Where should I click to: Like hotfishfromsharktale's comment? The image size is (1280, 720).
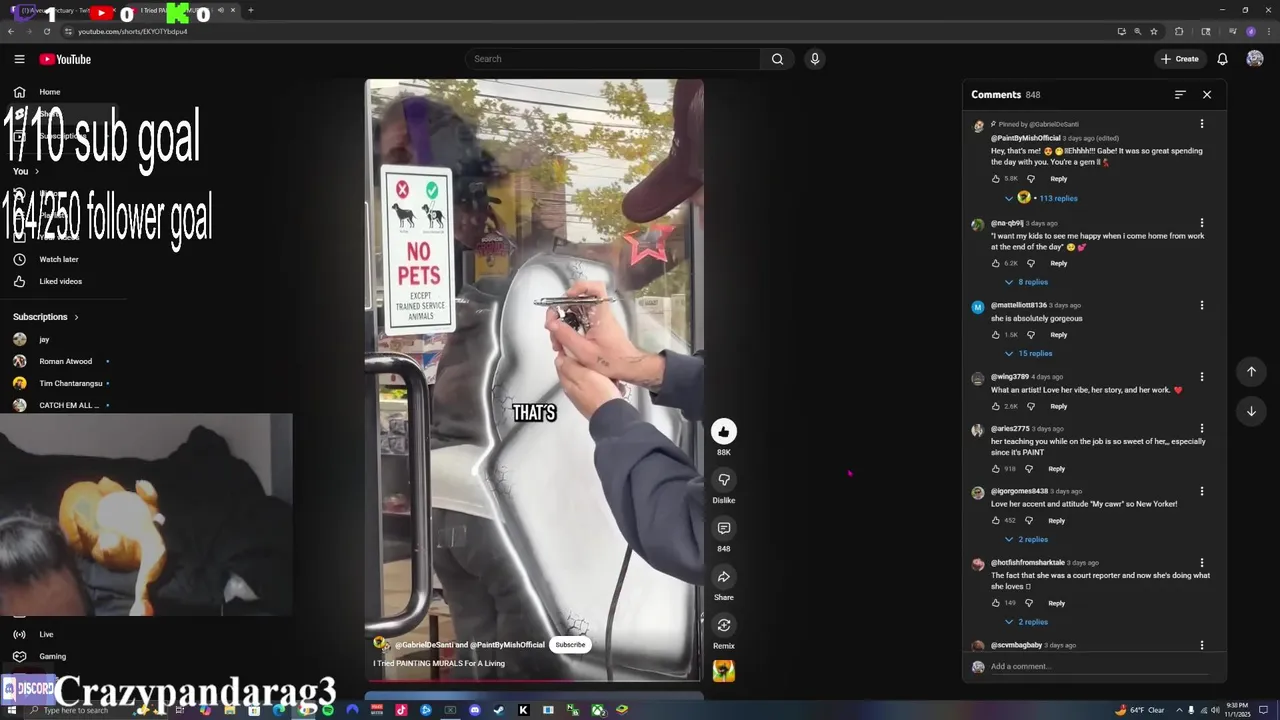[x=995, y=603]
